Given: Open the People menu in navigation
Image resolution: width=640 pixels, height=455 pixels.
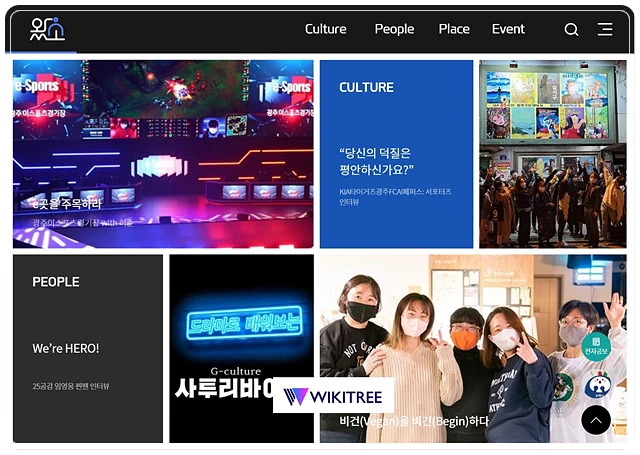Looking at the screenshot, I should pyautogui.click(x=394, y=29).
